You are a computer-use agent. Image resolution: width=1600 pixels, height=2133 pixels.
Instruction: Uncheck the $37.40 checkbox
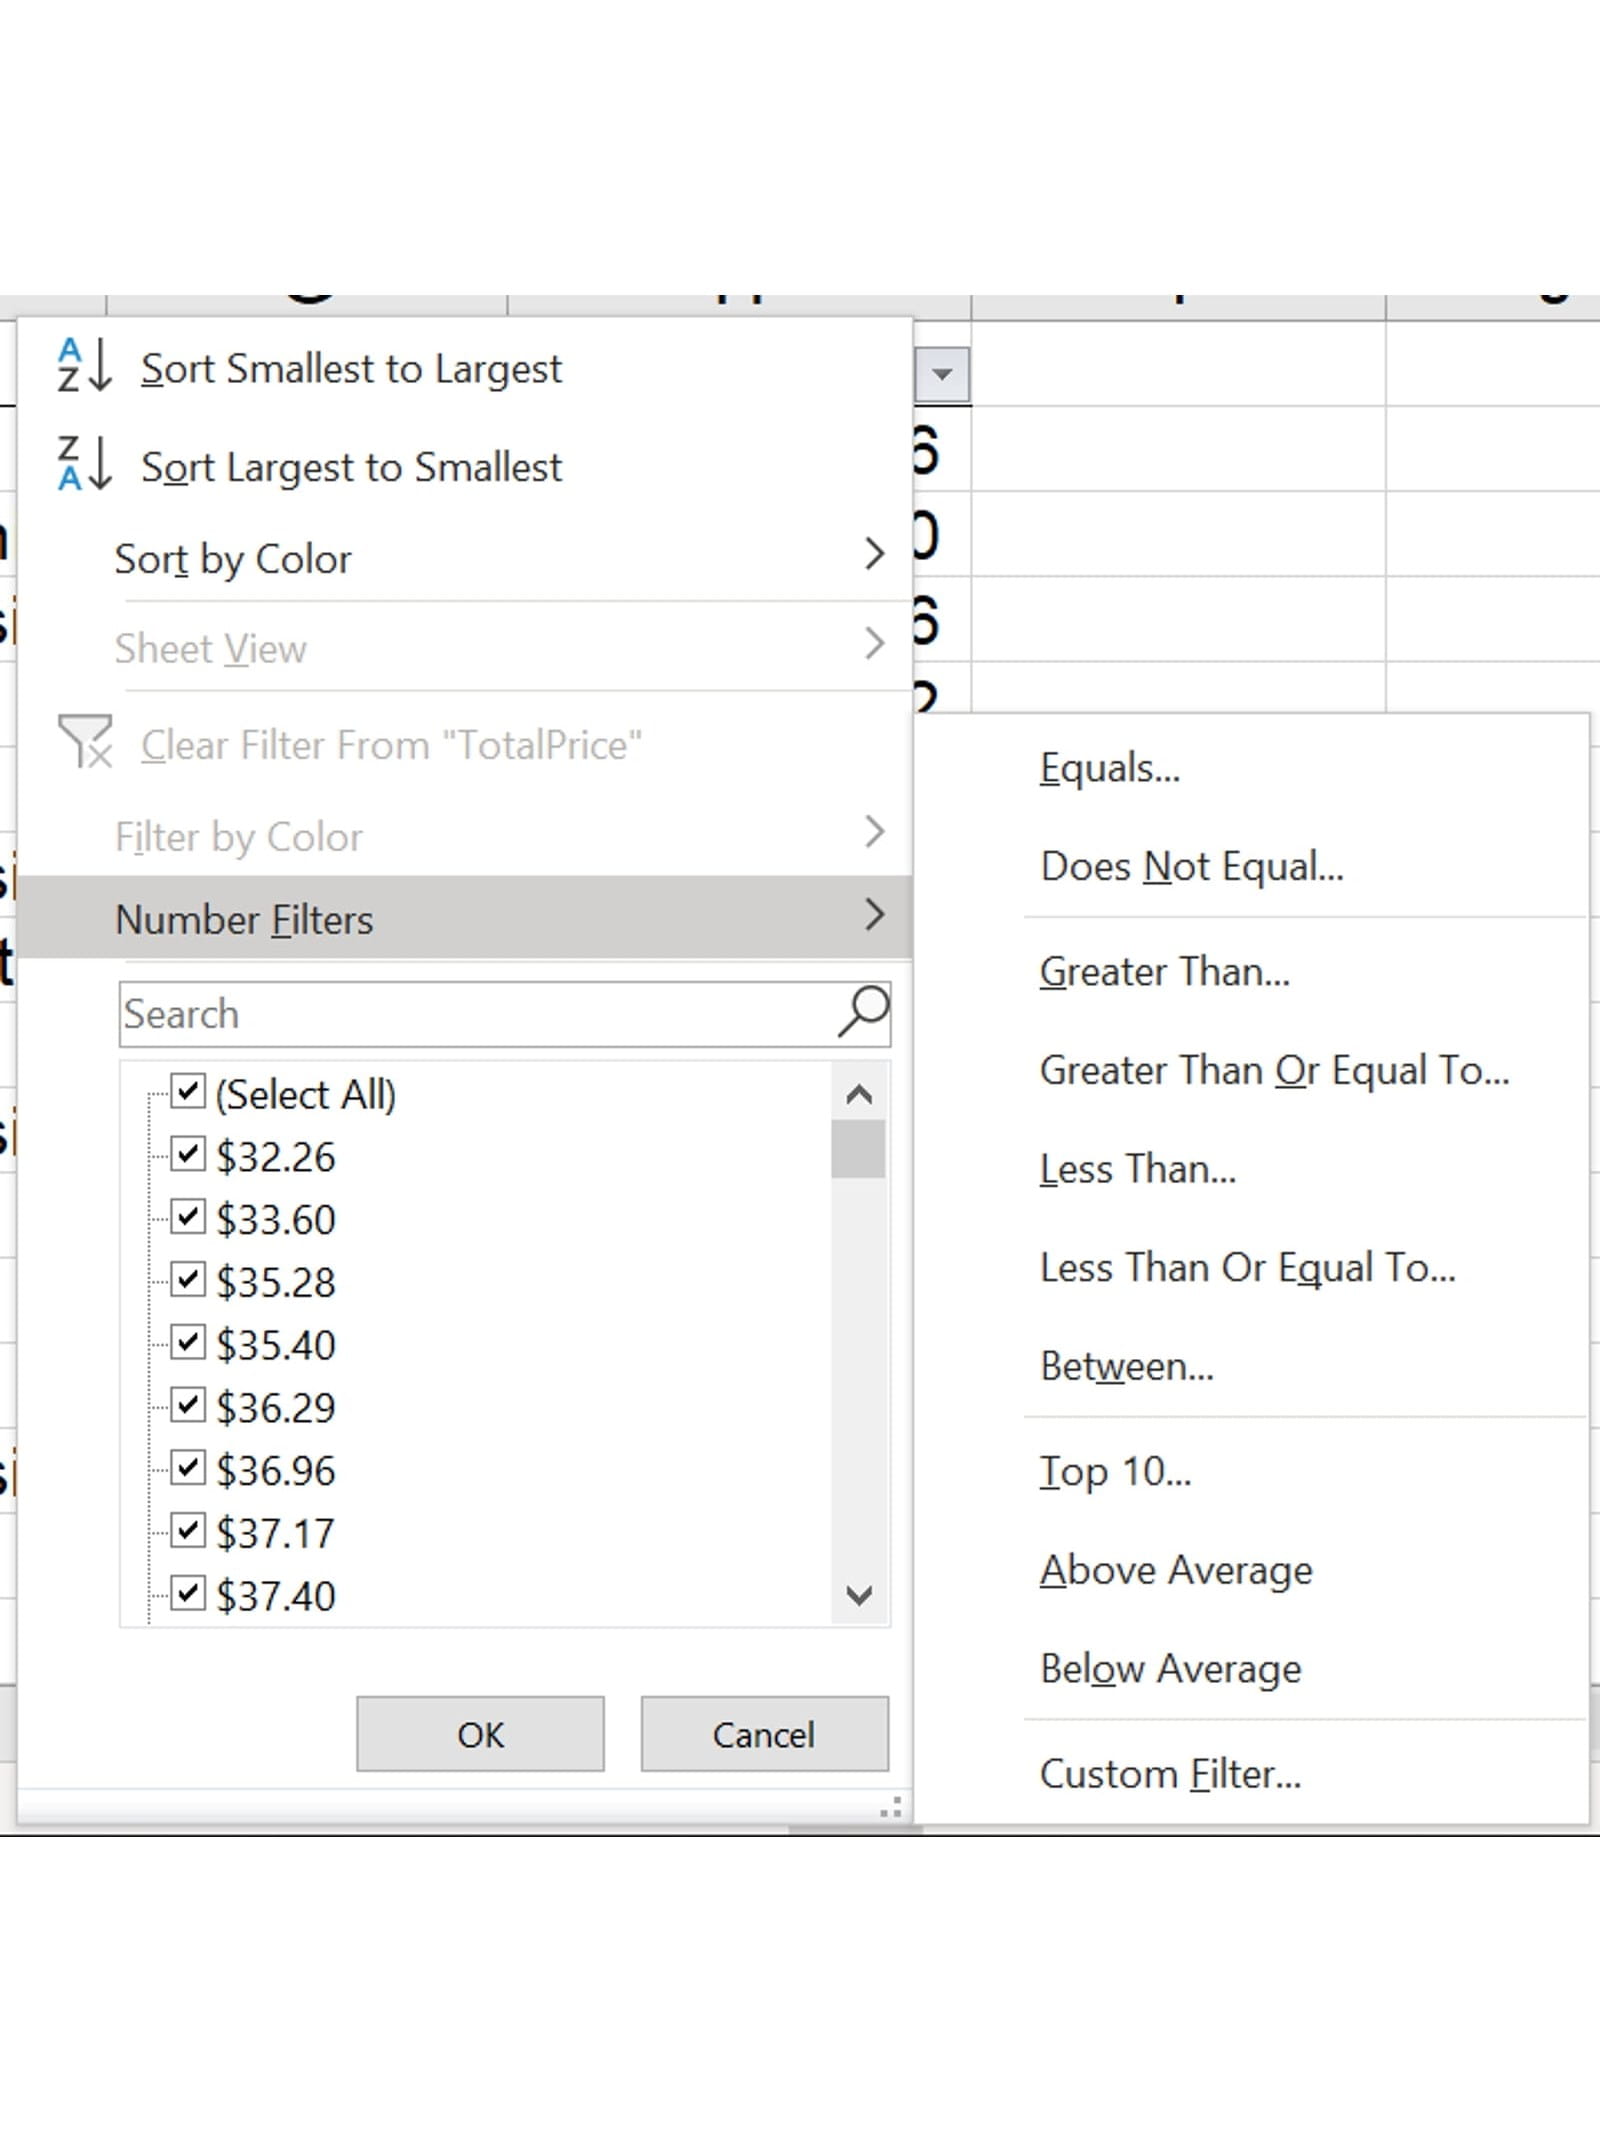pyautogui.click(x=188, y=1593)
